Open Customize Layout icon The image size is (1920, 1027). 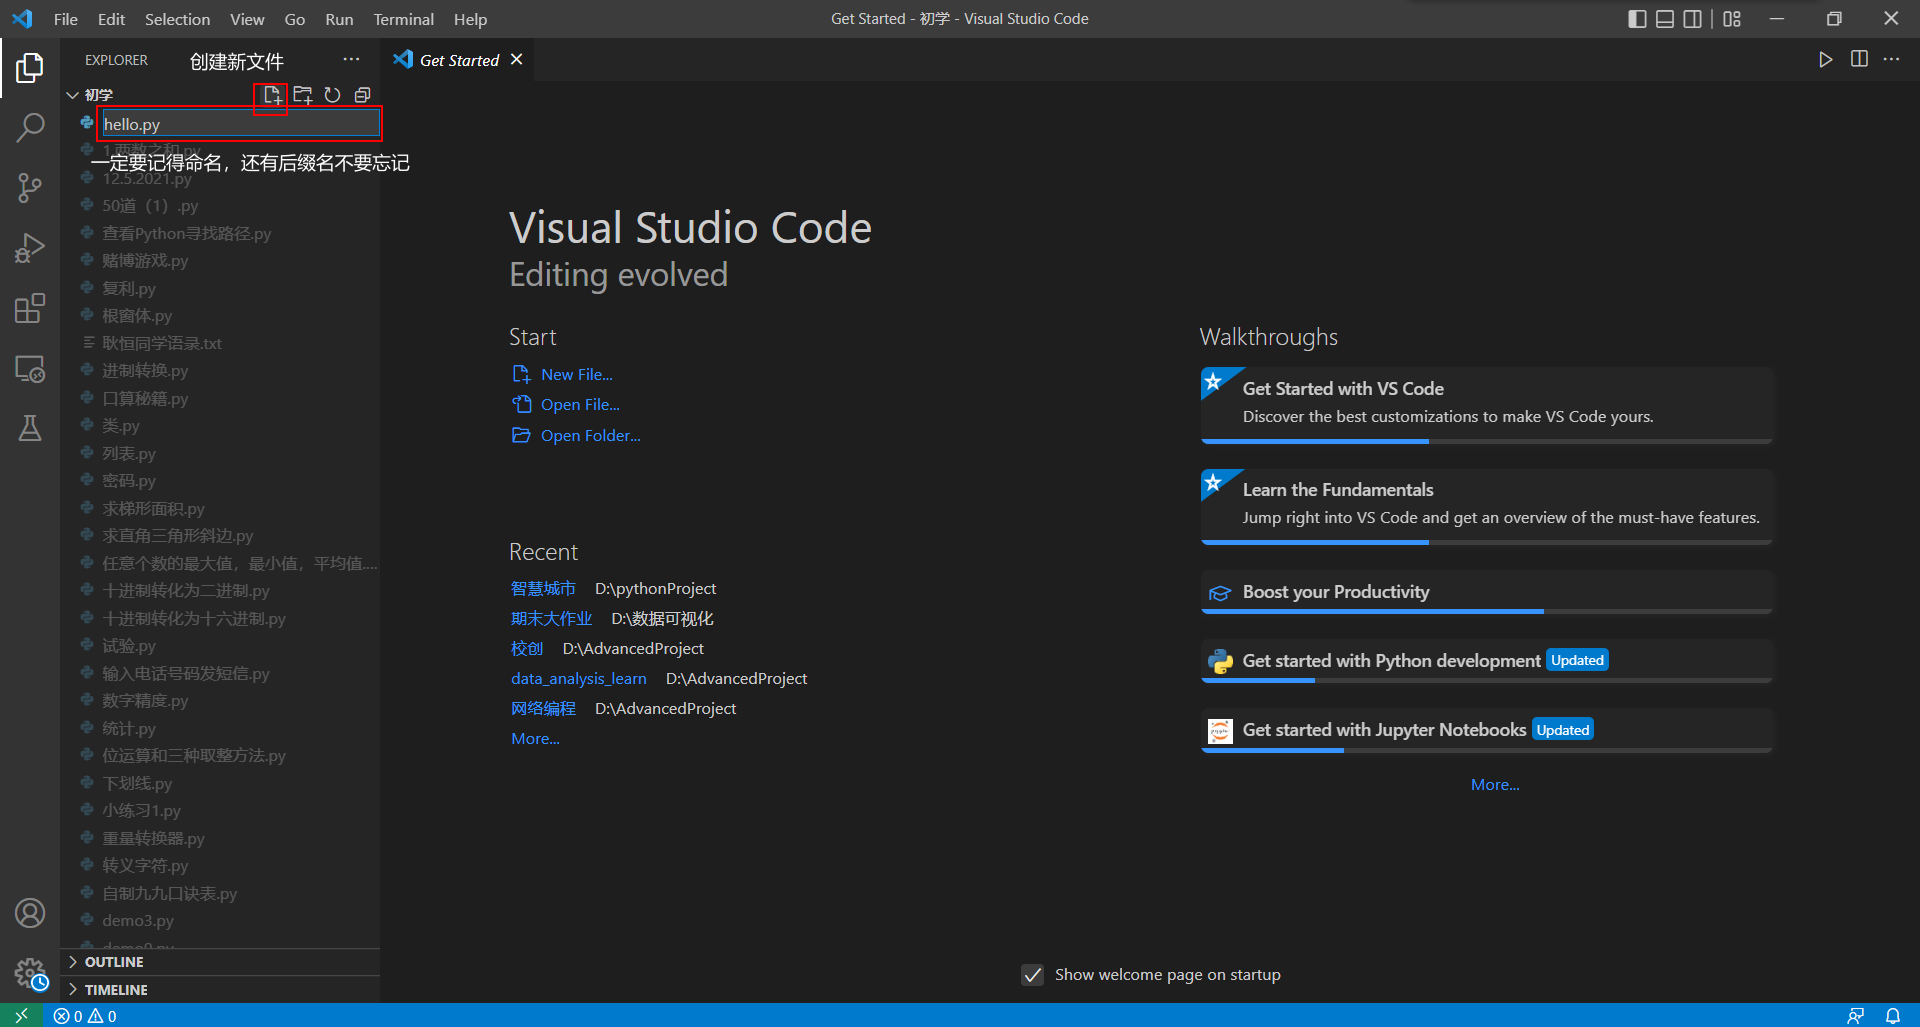point(1732,19)
